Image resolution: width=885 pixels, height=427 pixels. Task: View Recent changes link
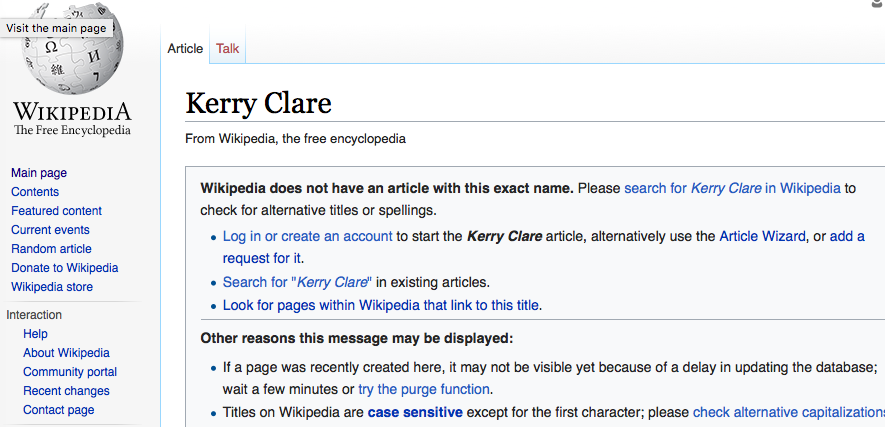[x=67, y=391]
